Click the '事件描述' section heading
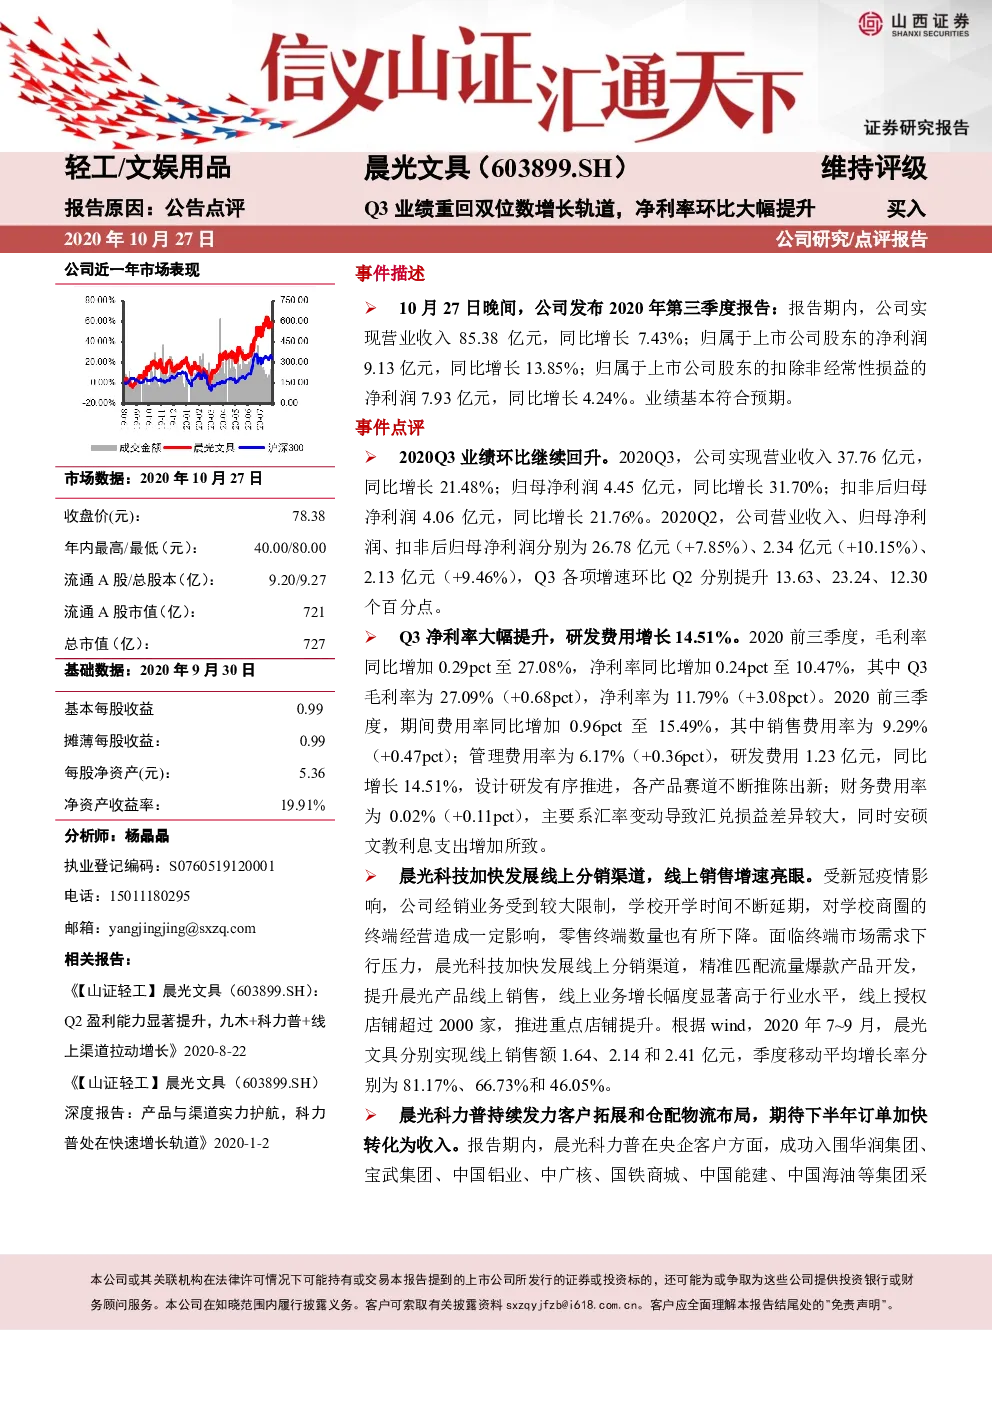The width and height of the screenshot is (992, 1403). coord(390,273)
